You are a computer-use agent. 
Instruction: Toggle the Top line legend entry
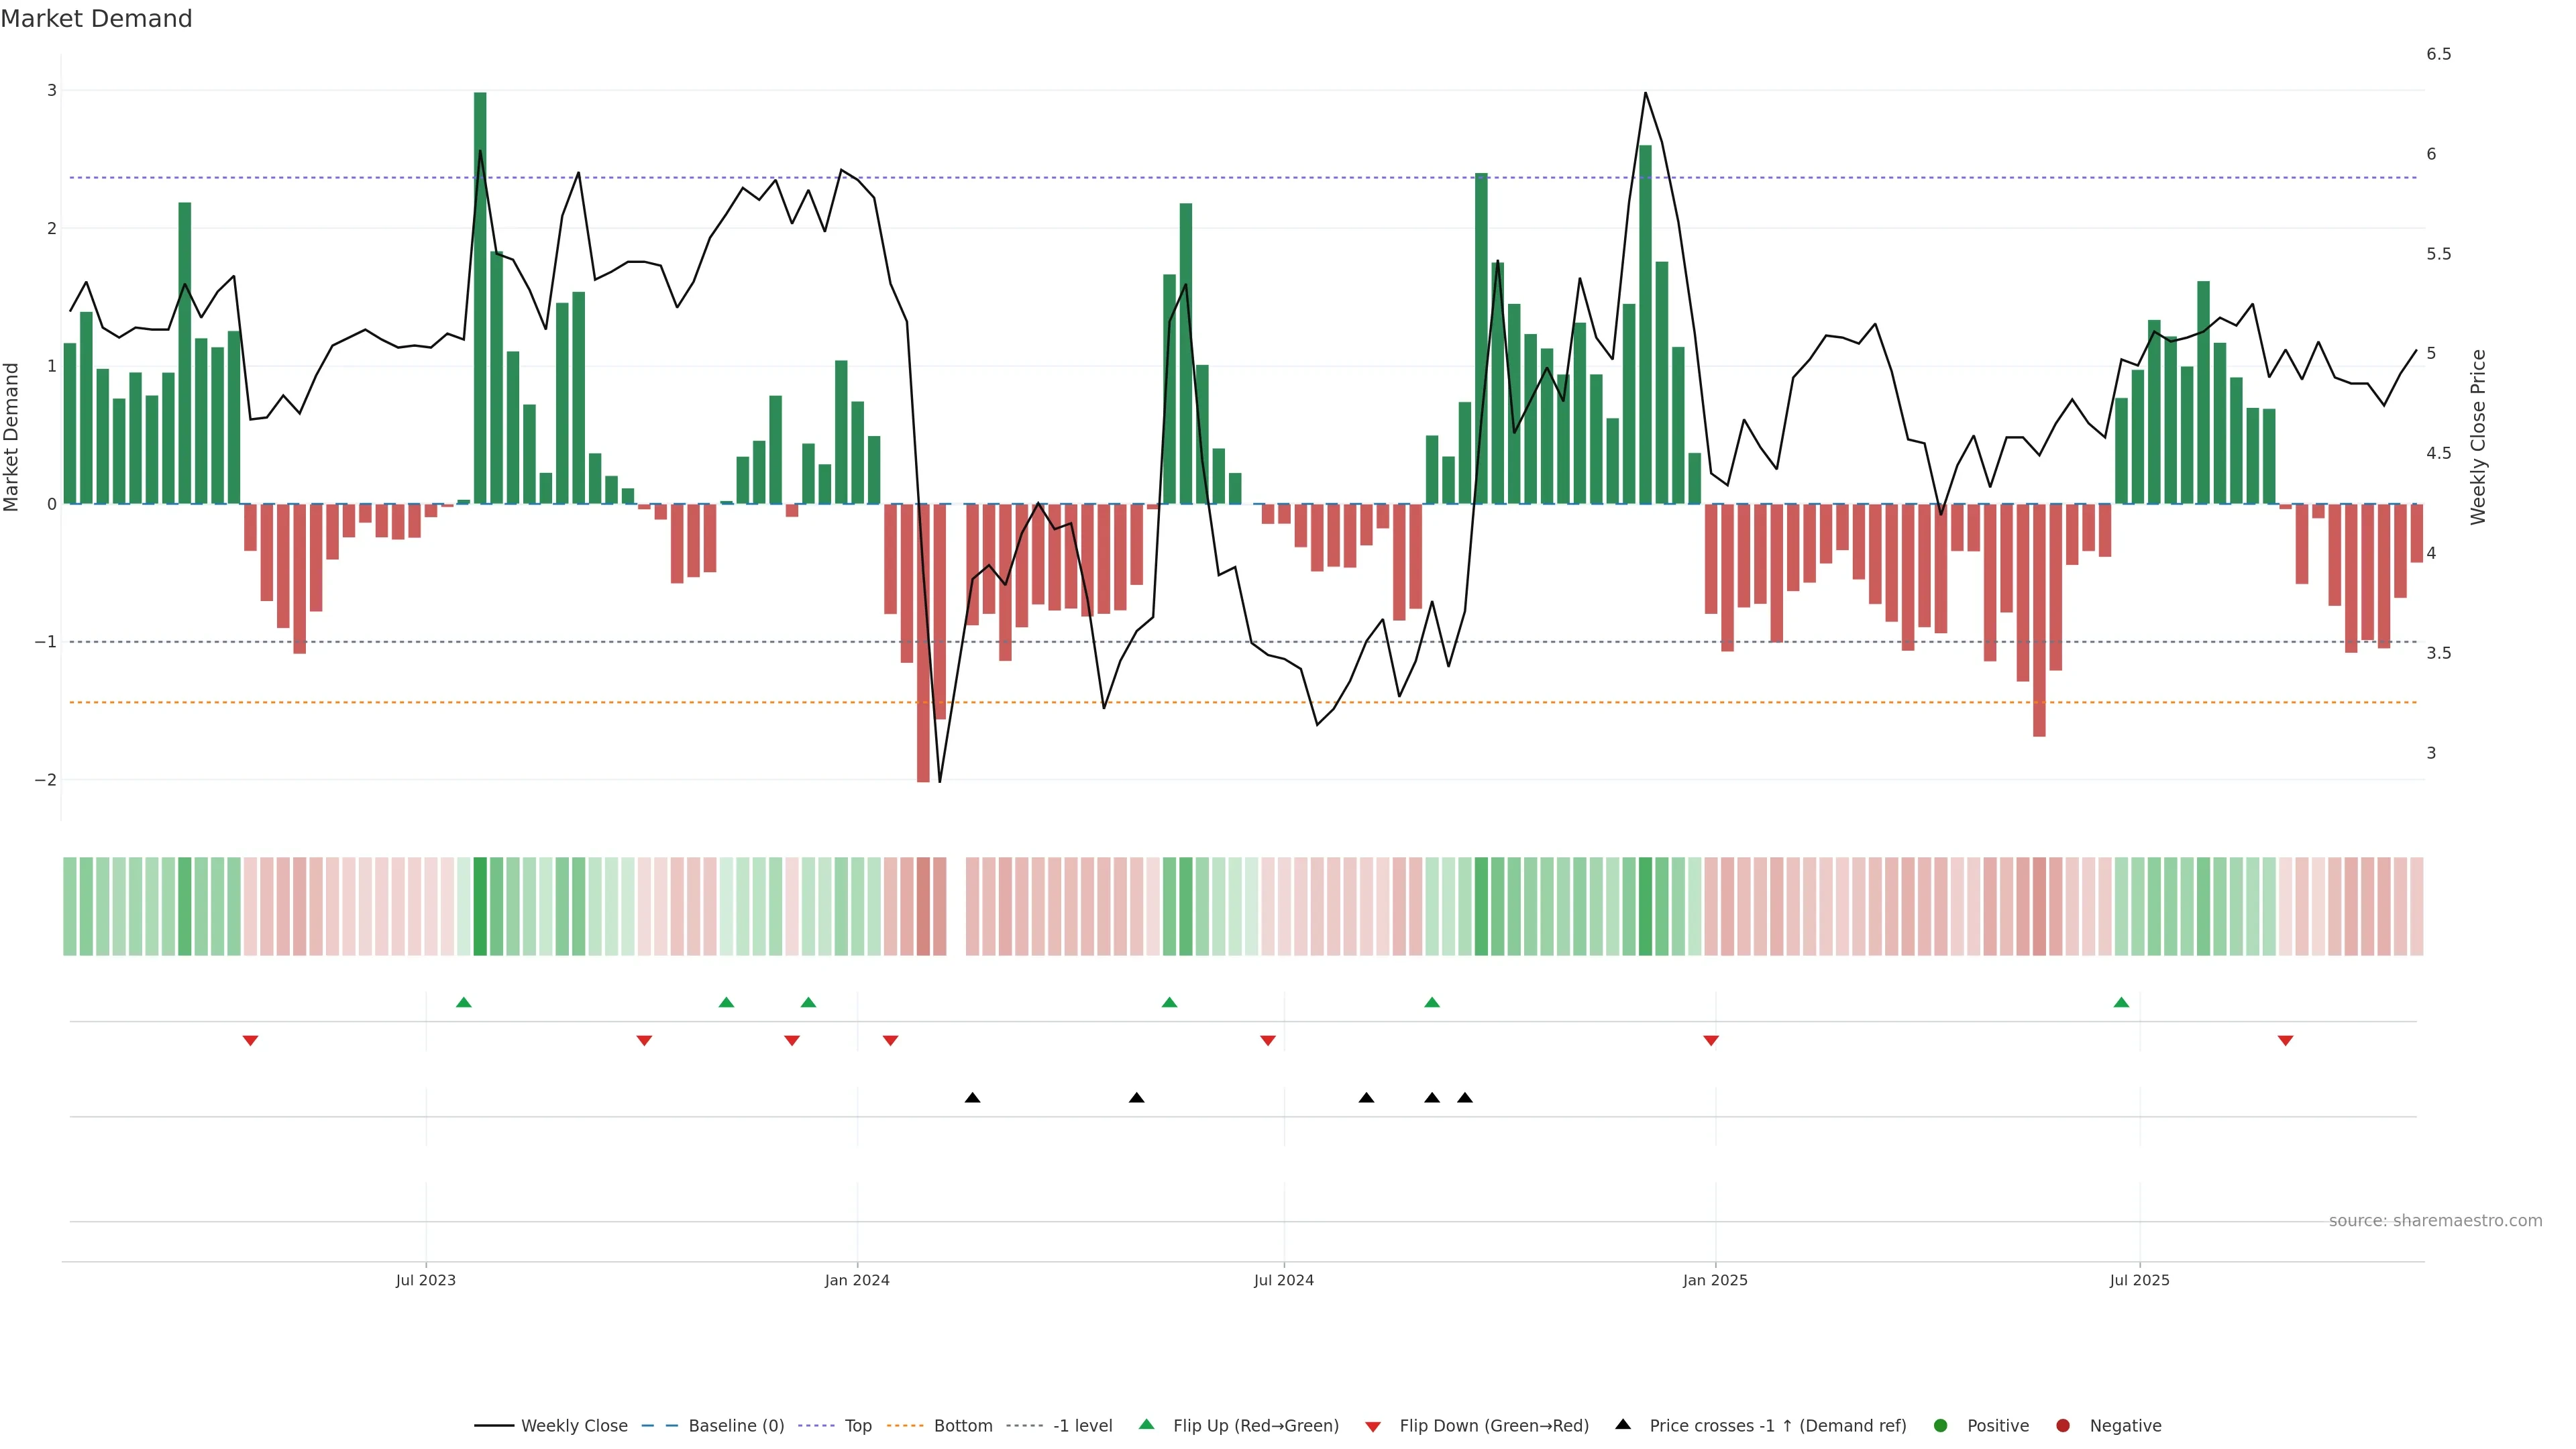coord(857,1425)
